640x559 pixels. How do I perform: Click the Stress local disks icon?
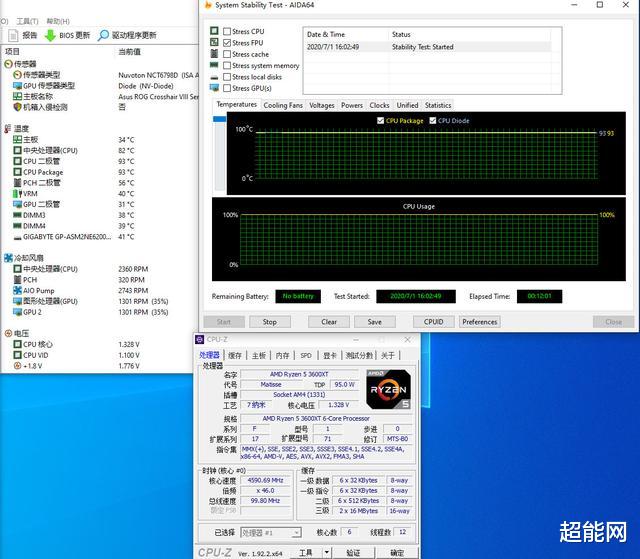pyautogui.click(x=214, y=77)
